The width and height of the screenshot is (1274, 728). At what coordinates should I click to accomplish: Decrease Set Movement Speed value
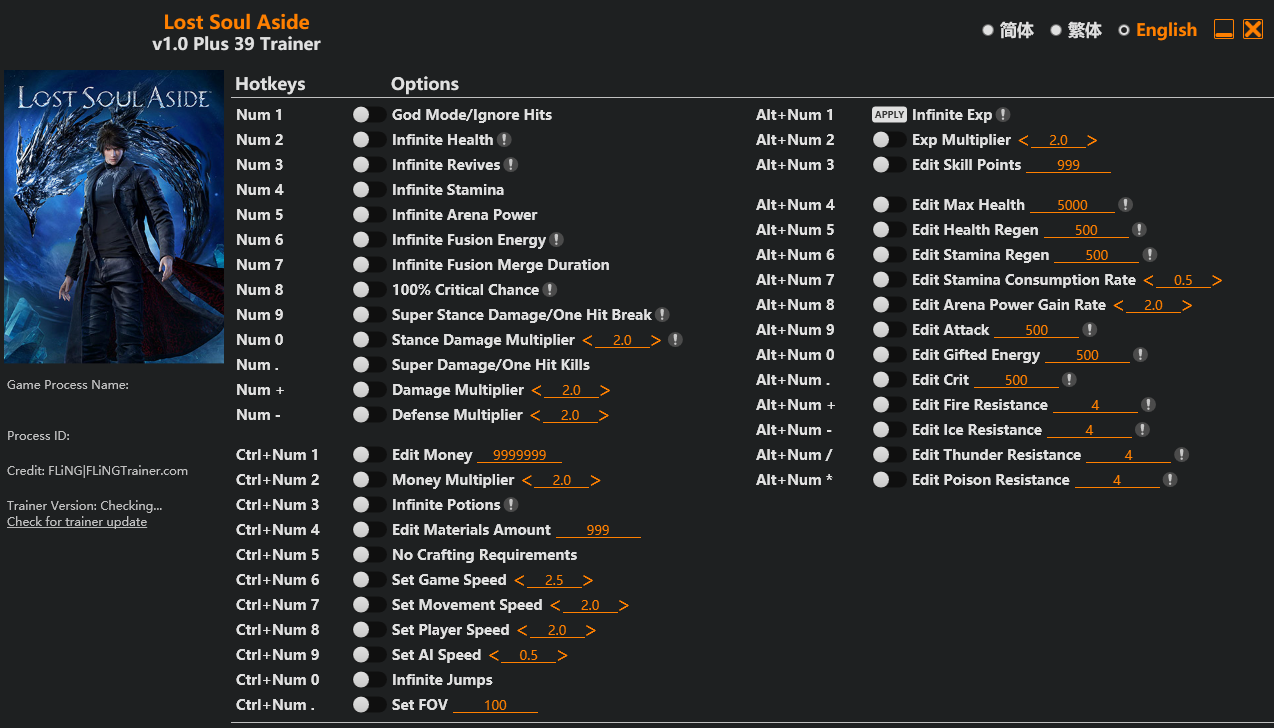point(555,606)
